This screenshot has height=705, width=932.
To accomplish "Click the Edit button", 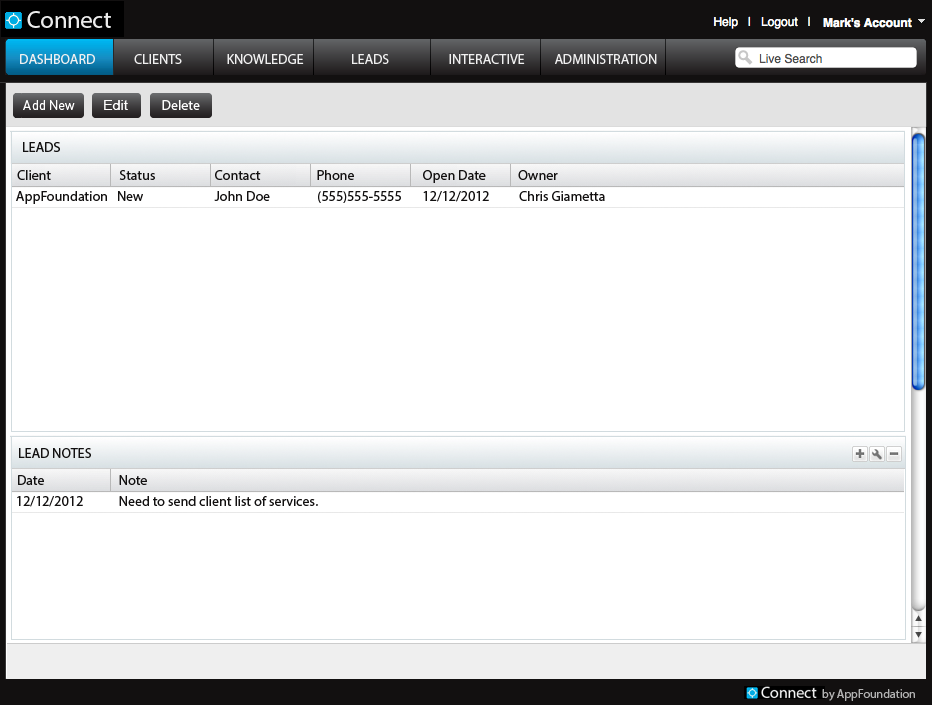I will pyautogui.click(x=116, y=105).
